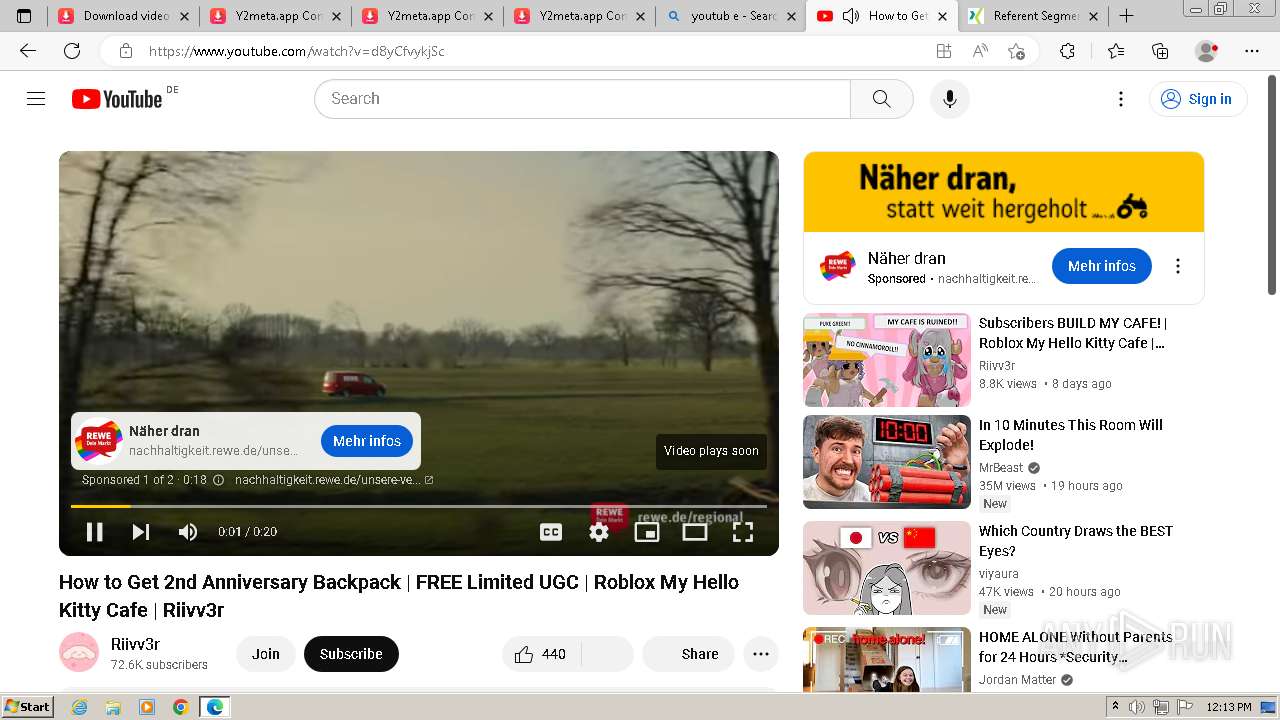Enable miniplayer mode
Image resolution: width=1280 pixels, height=720 pixels.
click(x=647, y=532)
